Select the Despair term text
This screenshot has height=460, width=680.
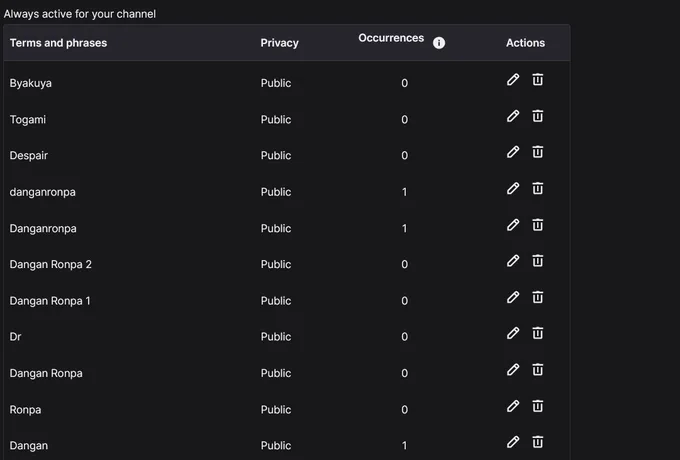click(x=29, y=156)
